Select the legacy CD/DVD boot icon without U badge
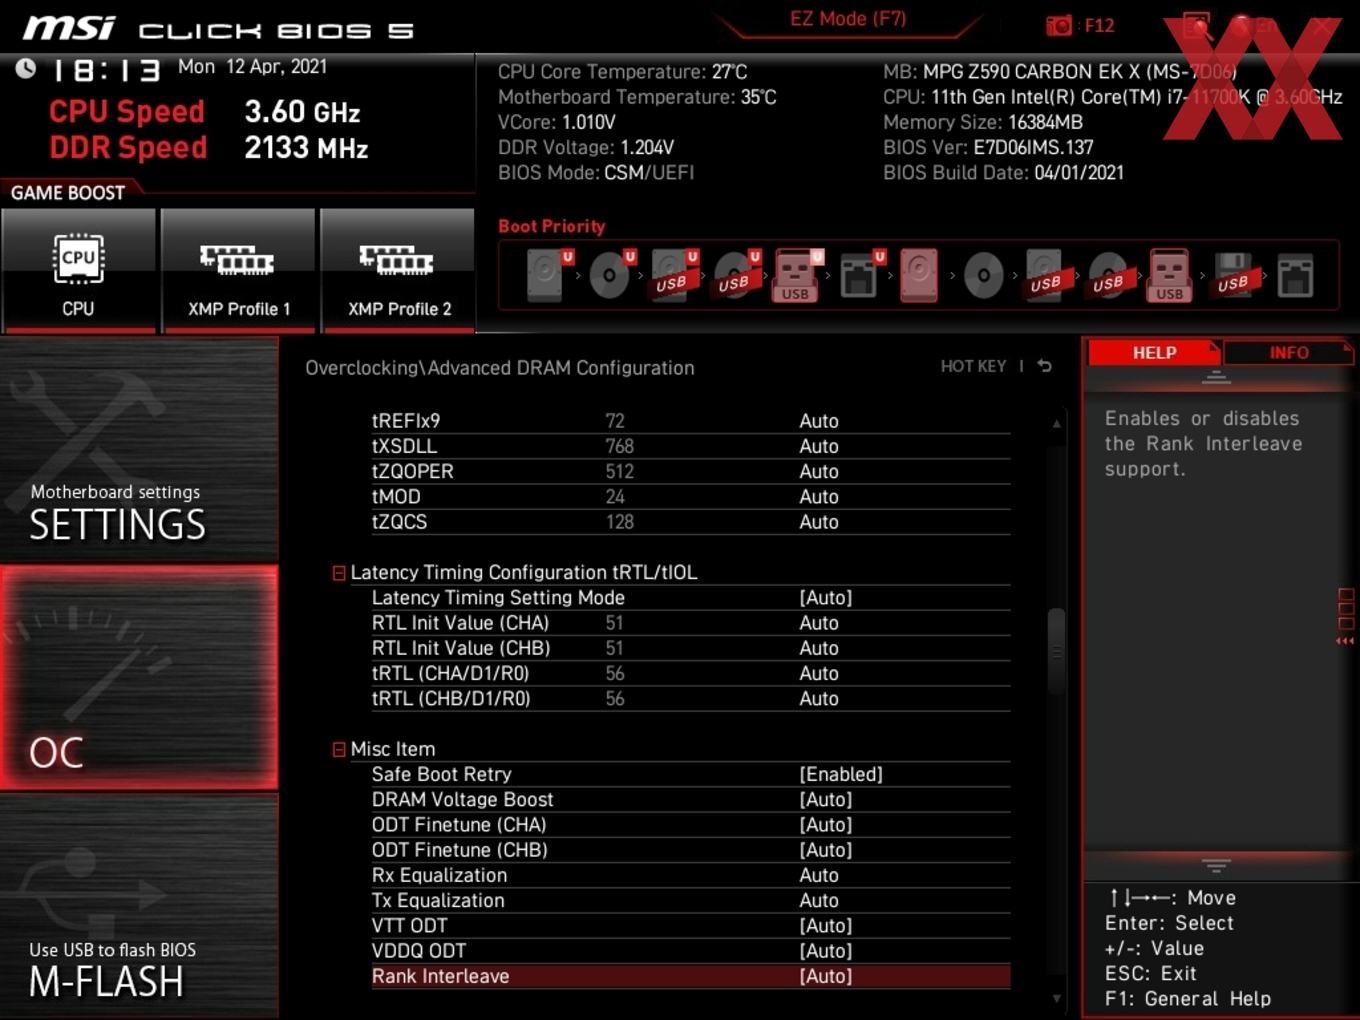 point(983,274)
